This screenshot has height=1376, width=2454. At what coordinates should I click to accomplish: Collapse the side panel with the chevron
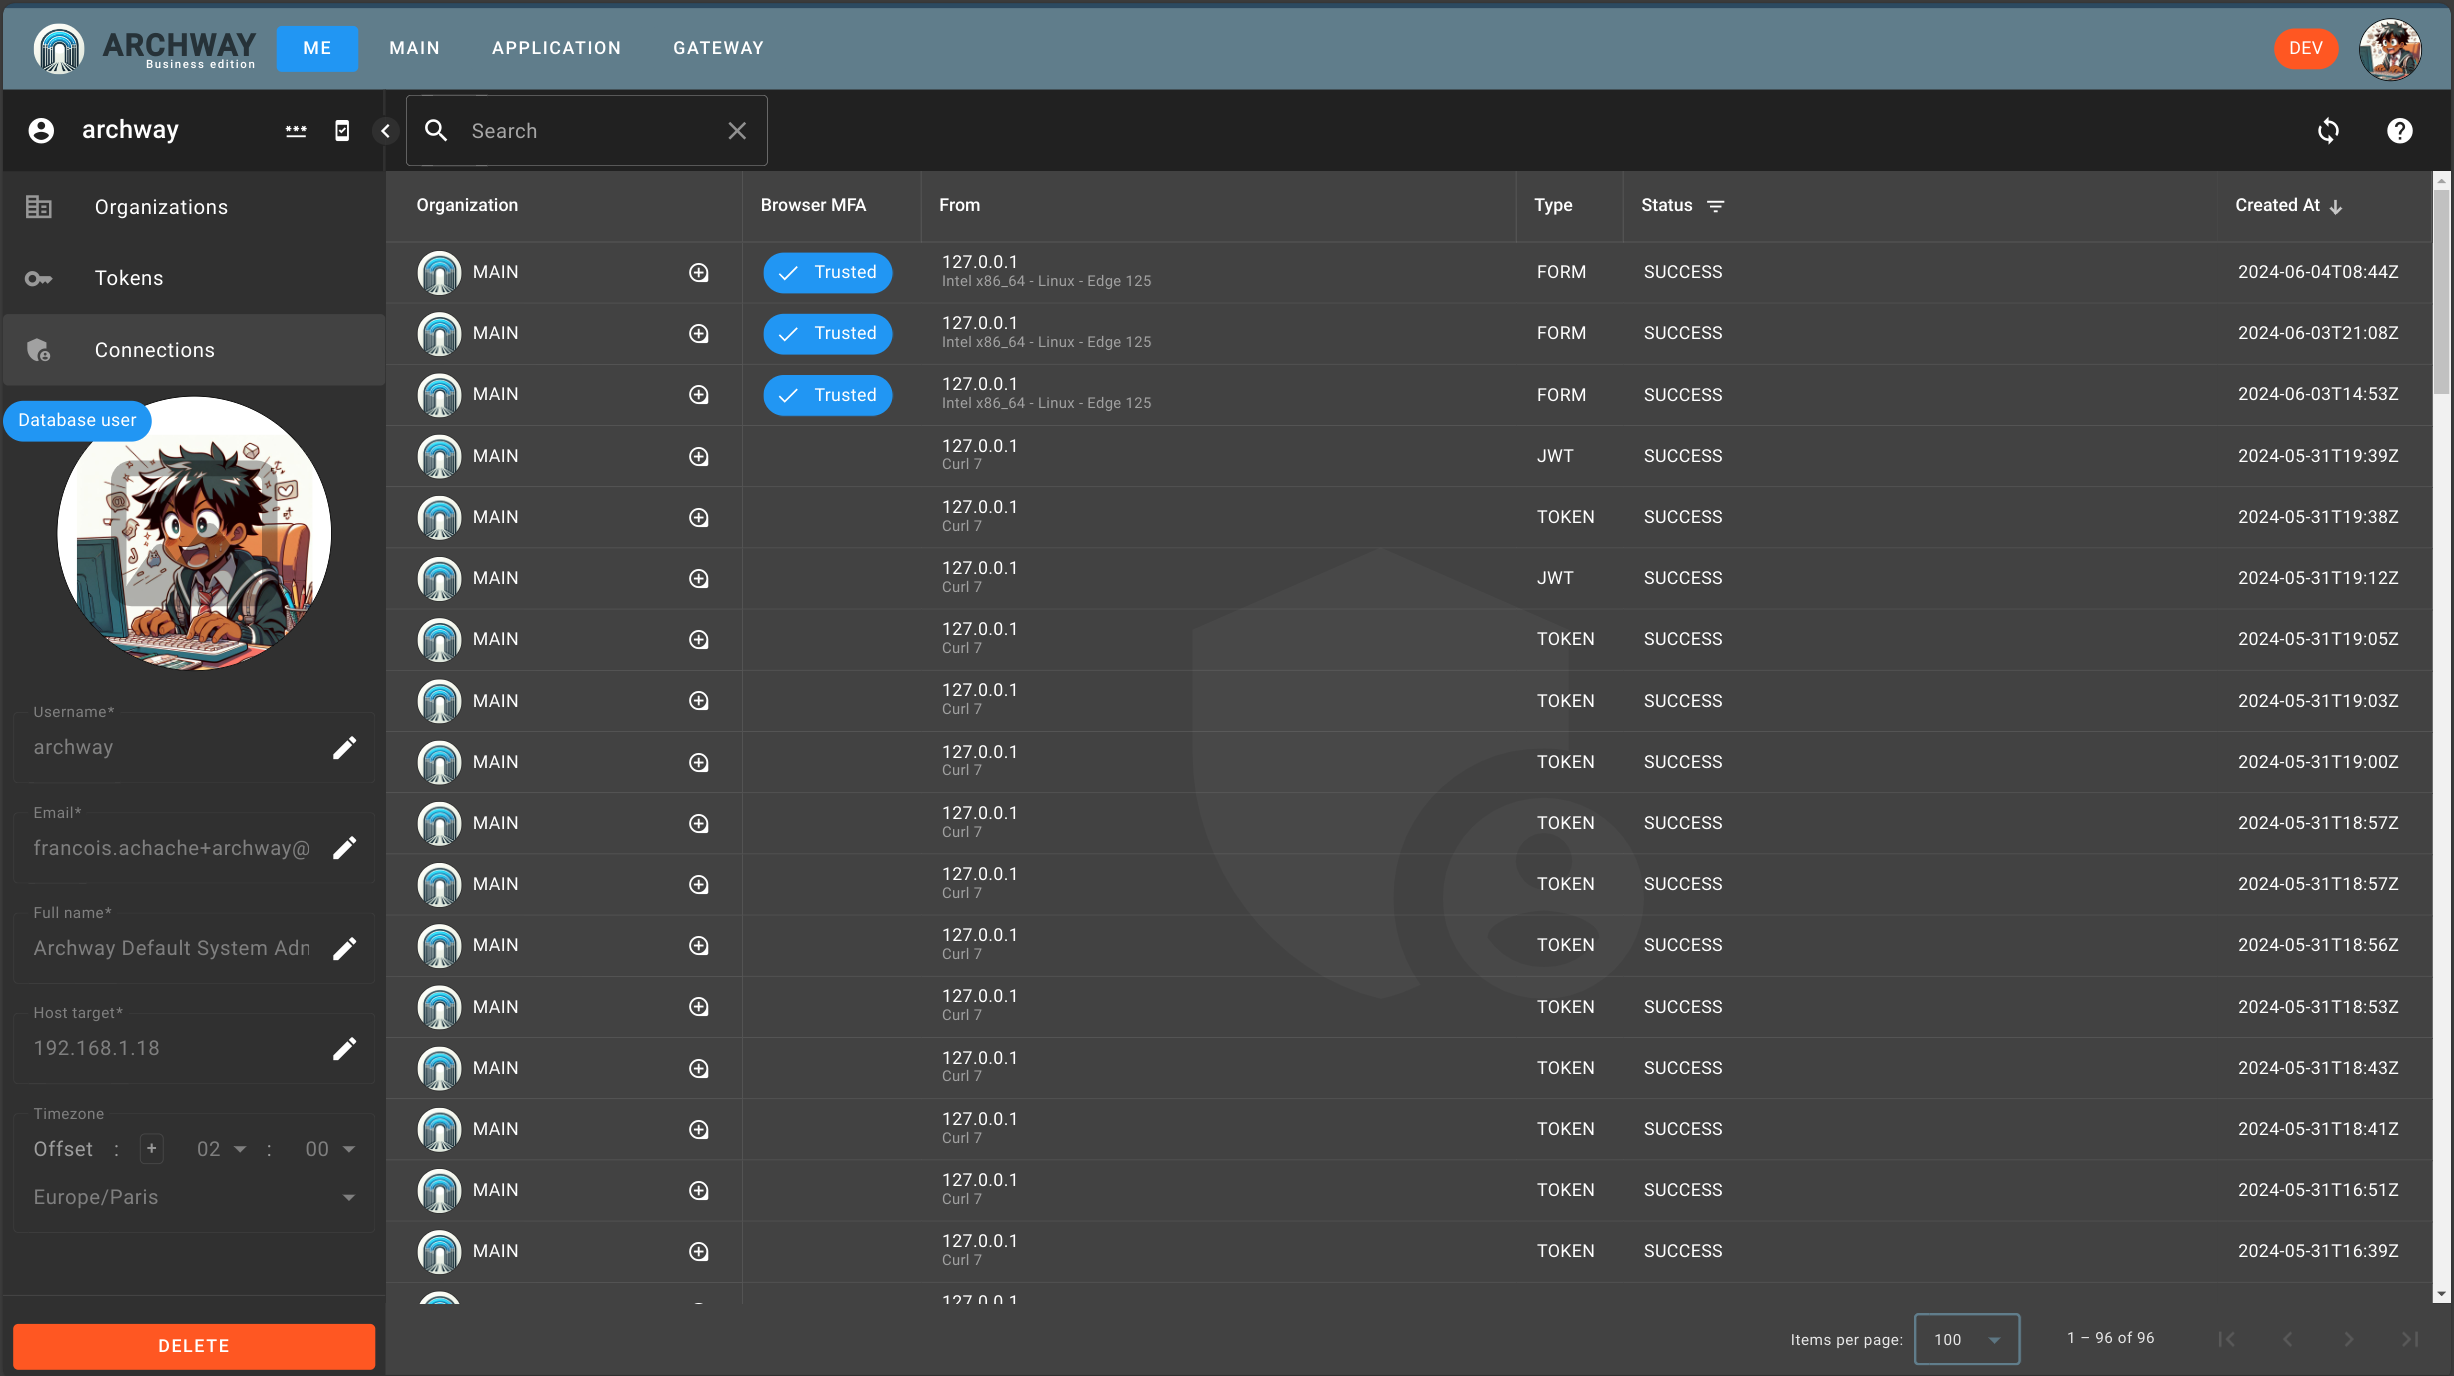(x=385, y=131)
